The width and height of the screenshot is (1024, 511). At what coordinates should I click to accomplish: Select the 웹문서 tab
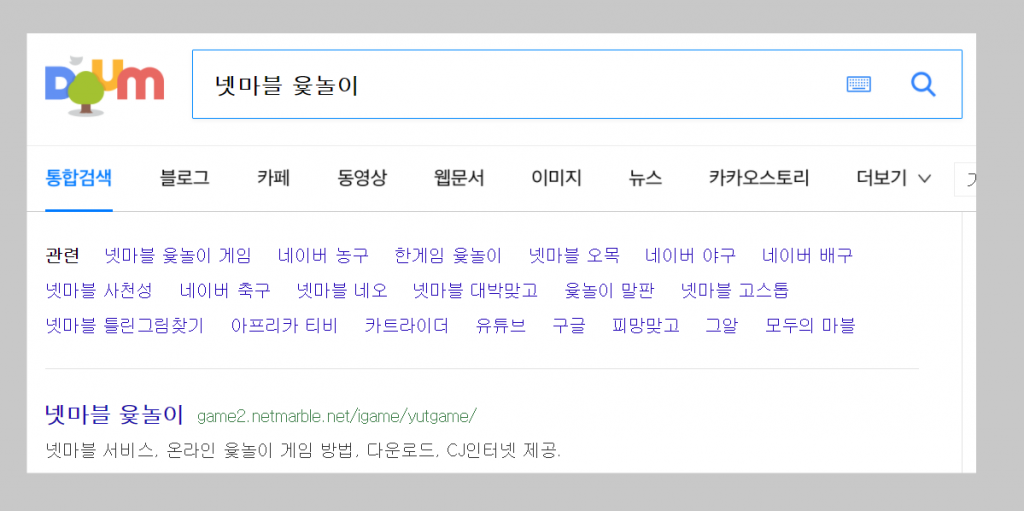coord(459,178)
